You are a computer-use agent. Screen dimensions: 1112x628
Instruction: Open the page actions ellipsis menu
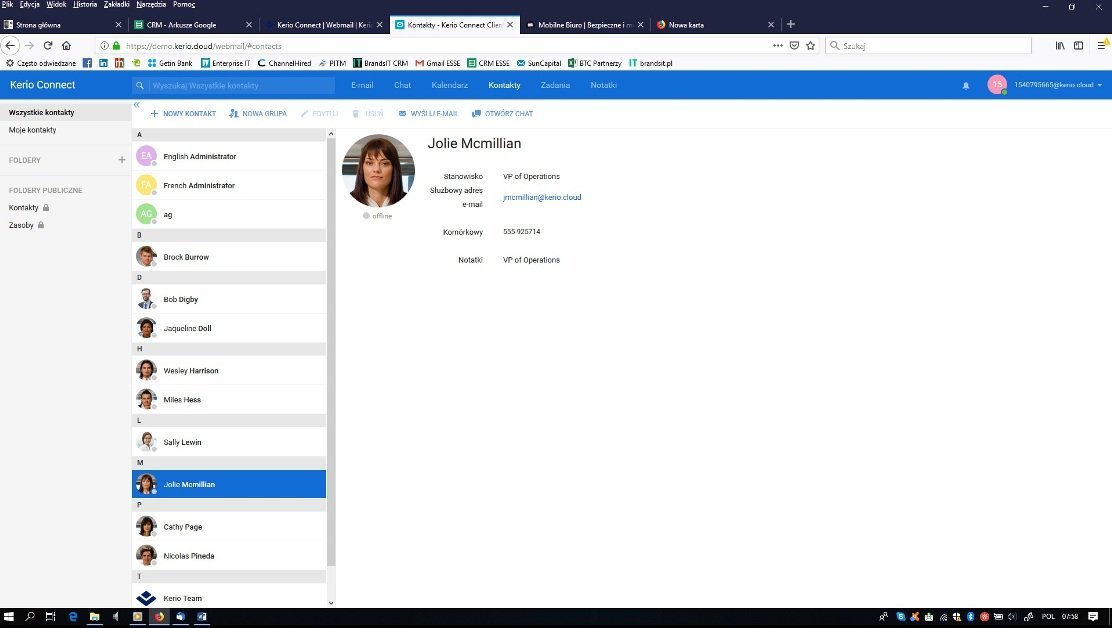click(x=777, y=45)
